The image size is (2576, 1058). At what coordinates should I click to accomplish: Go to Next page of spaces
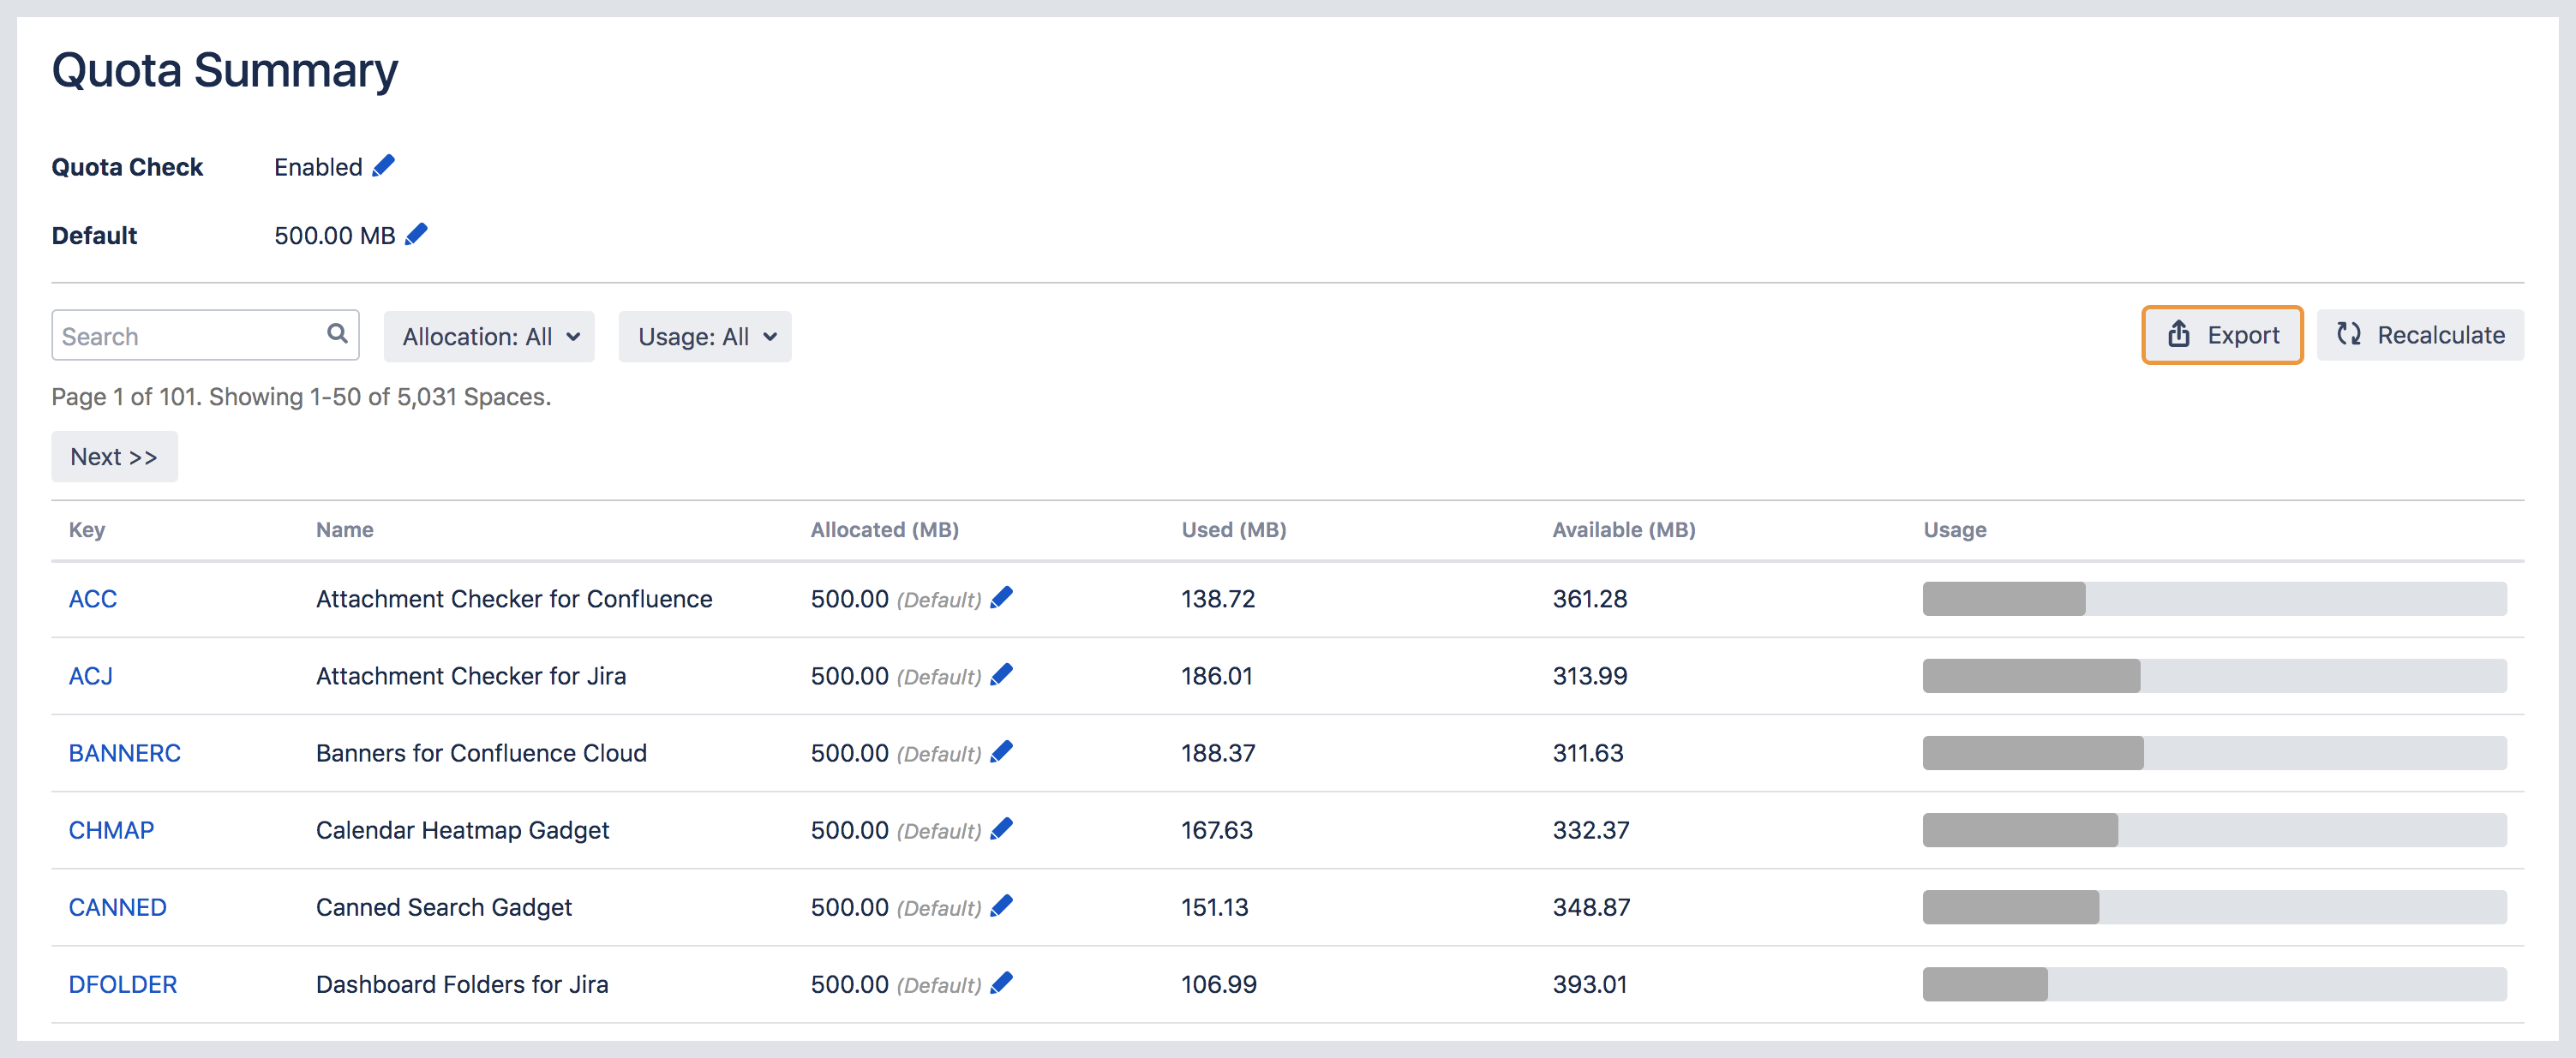coord(114,457)
